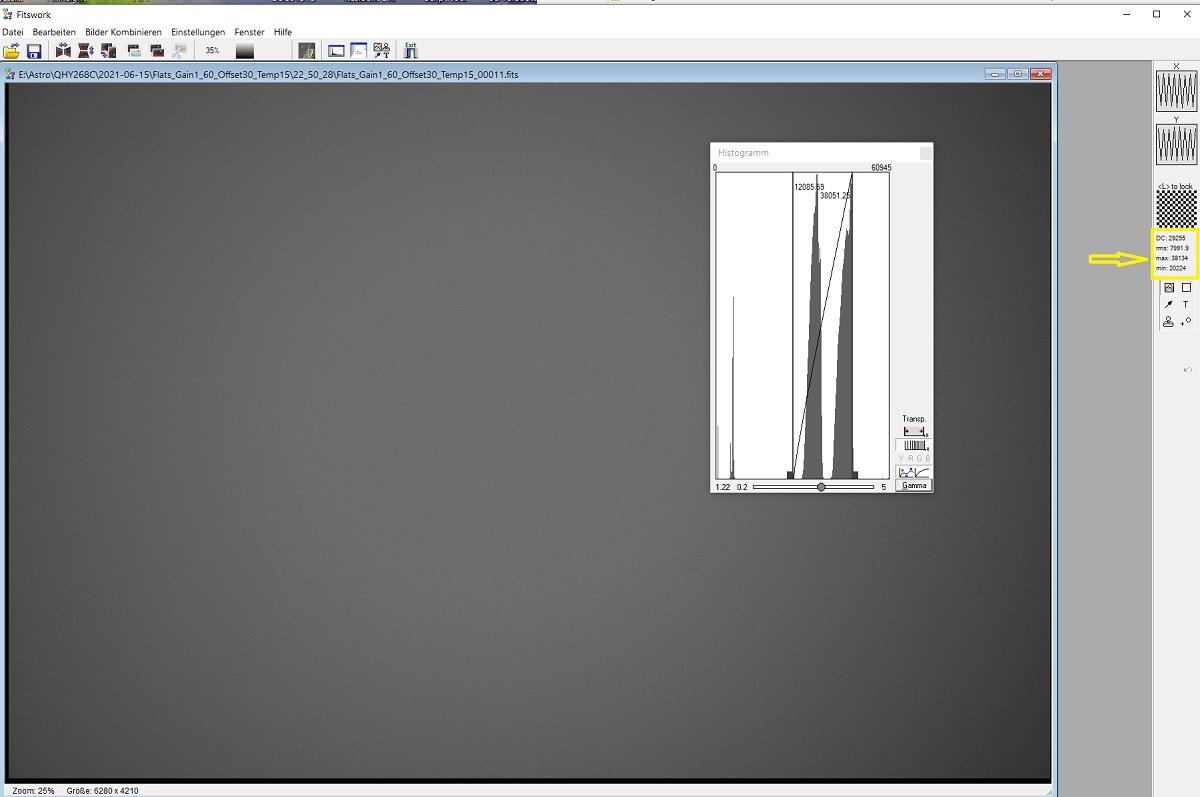This screenshot has height=797, width=1200.
Task: Click the Exit toolbar icon
Action: [x=410, y=50]
